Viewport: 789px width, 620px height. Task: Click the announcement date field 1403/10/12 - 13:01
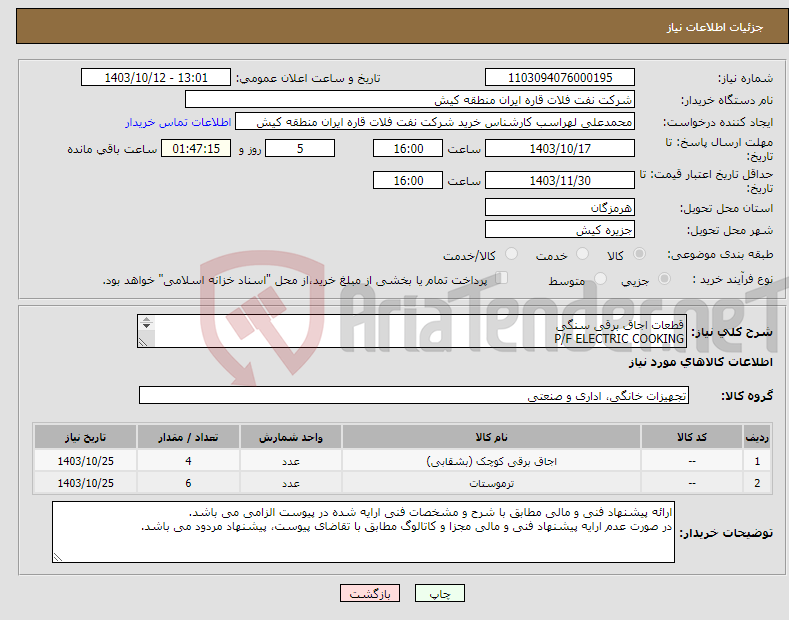[x=156, y=78]
